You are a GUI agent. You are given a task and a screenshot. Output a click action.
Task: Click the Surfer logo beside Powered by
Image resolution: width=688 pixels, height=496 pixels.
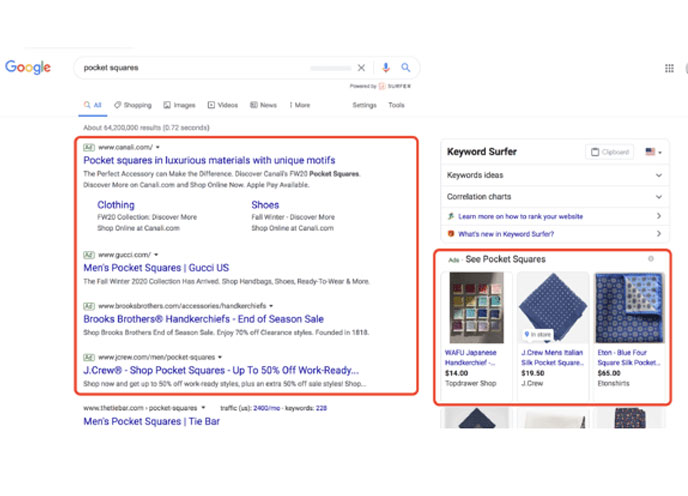(x=395, y=86)
